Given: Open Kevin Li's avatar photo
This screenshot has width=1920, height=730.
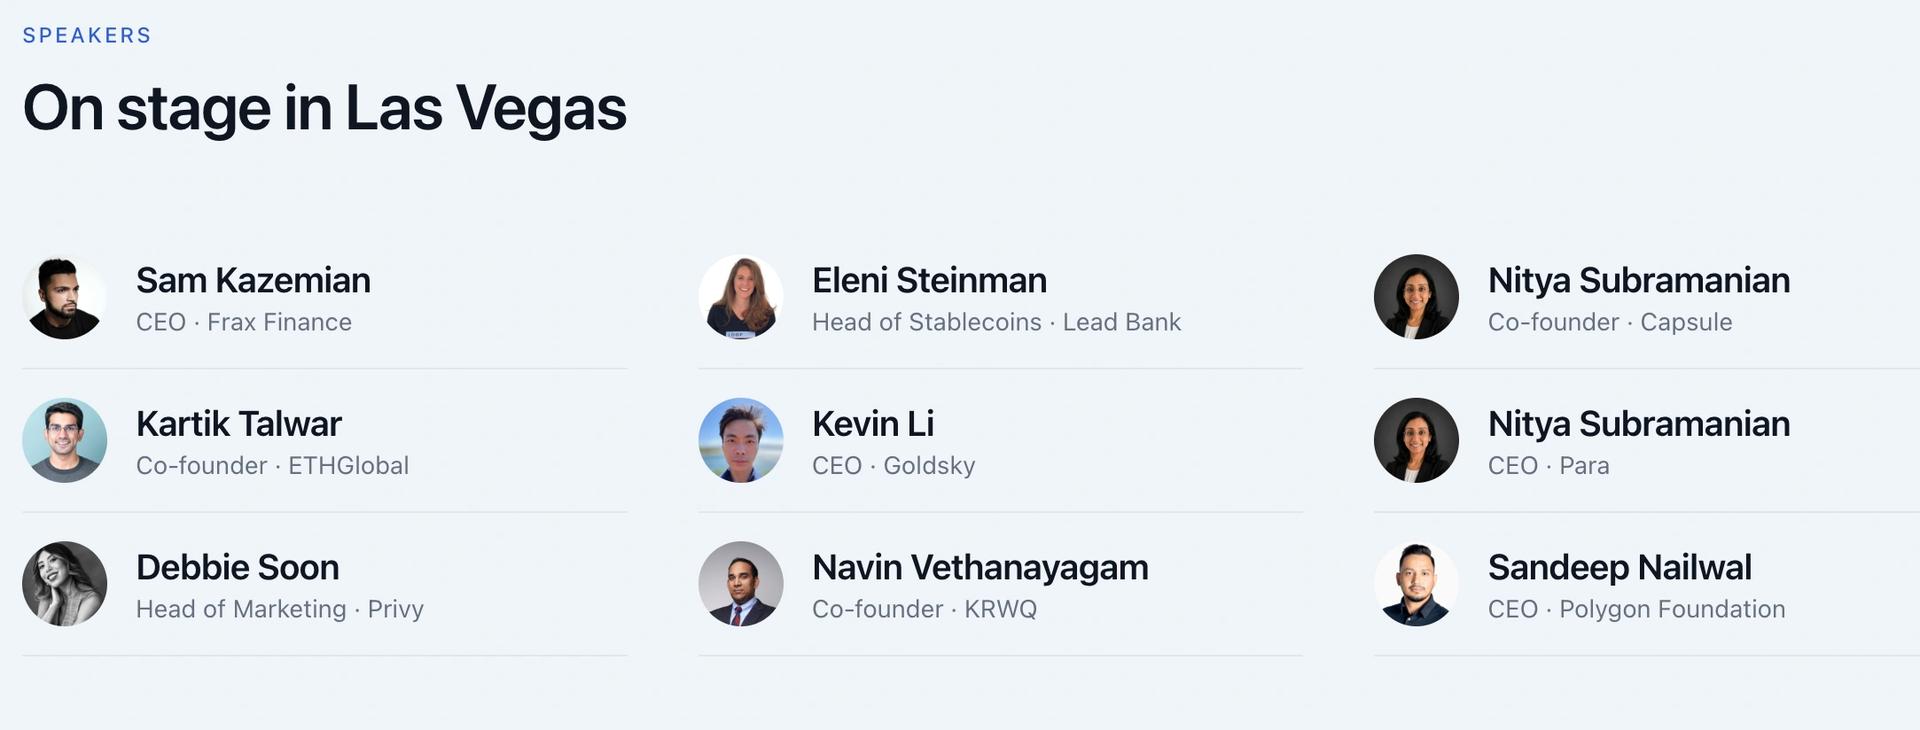Looking at the screenshot, I should point(741,440).
